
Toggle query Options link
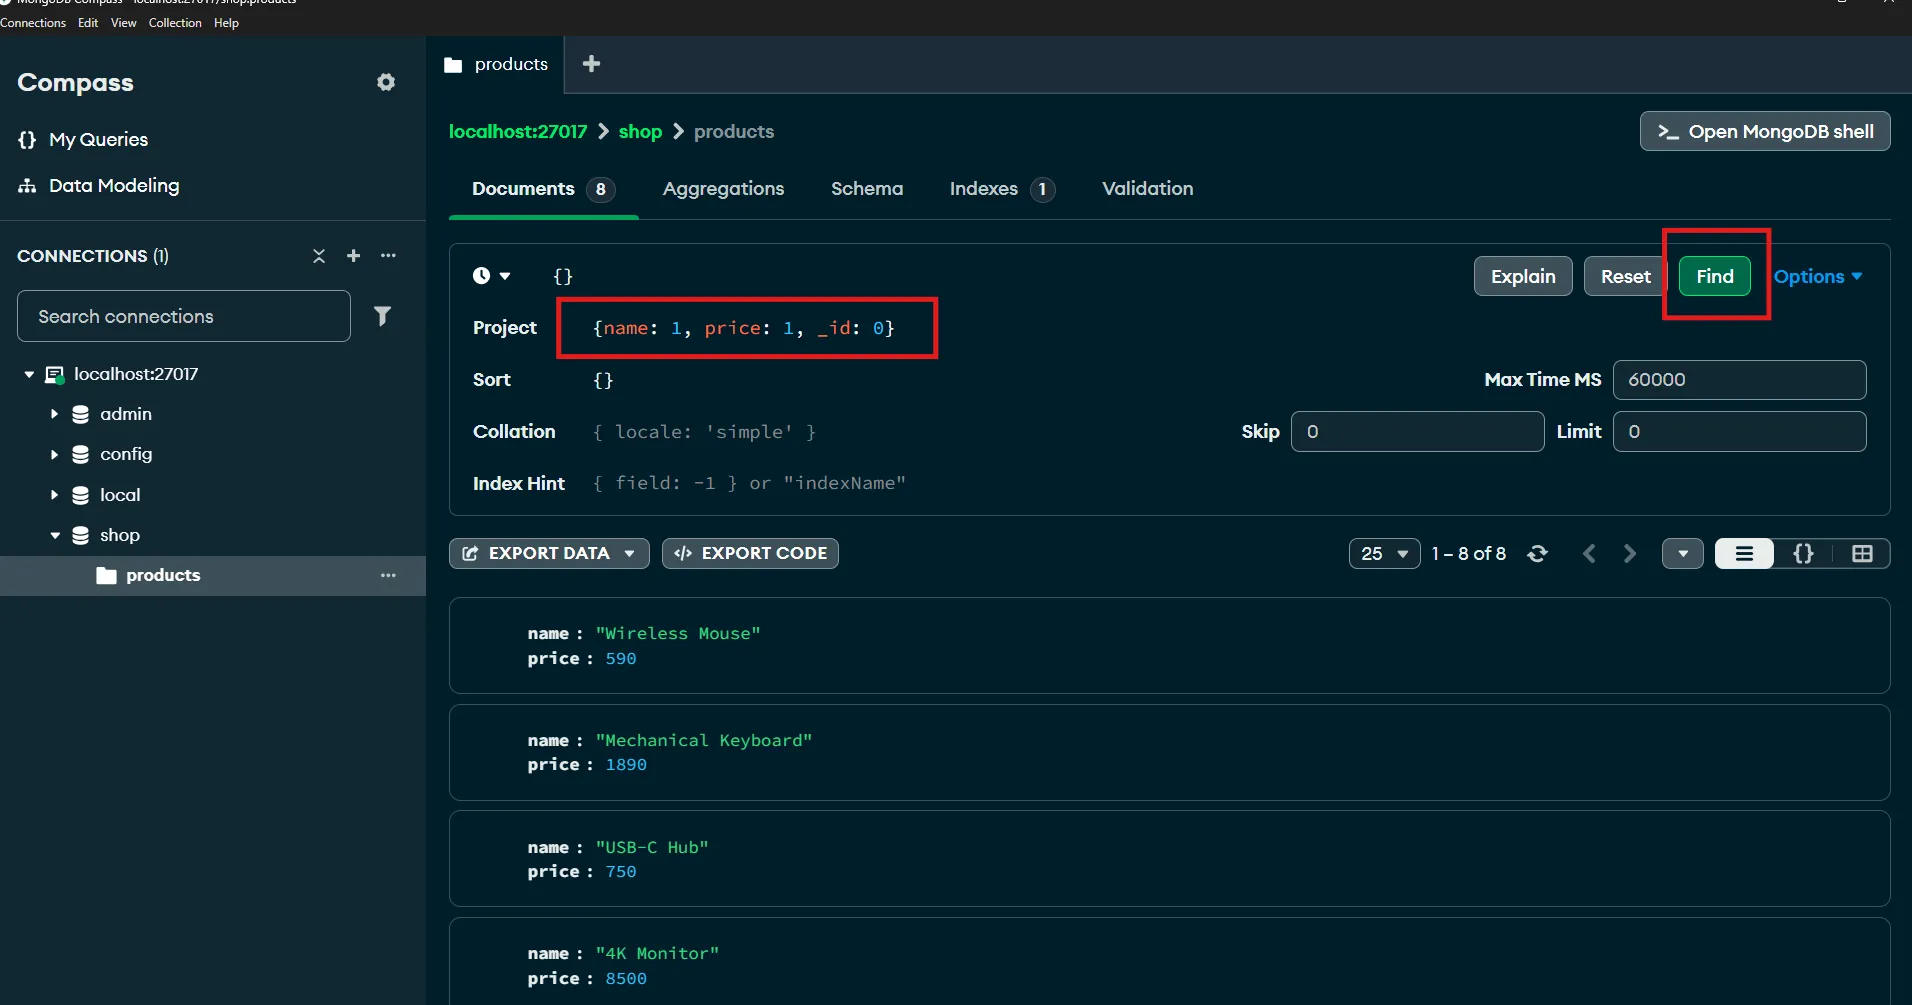1817,277
